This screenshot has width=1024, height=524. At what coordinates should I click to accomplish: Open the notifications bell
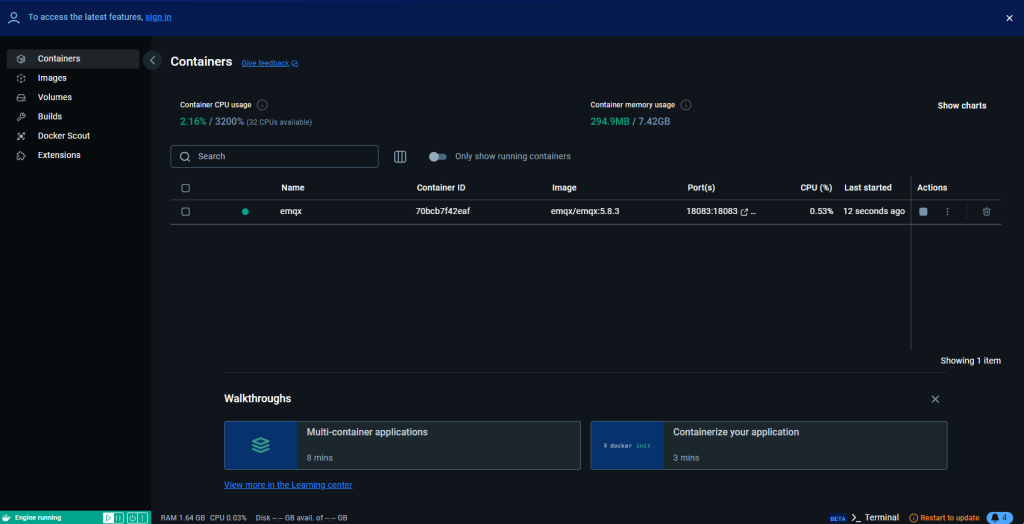point(999,517)
